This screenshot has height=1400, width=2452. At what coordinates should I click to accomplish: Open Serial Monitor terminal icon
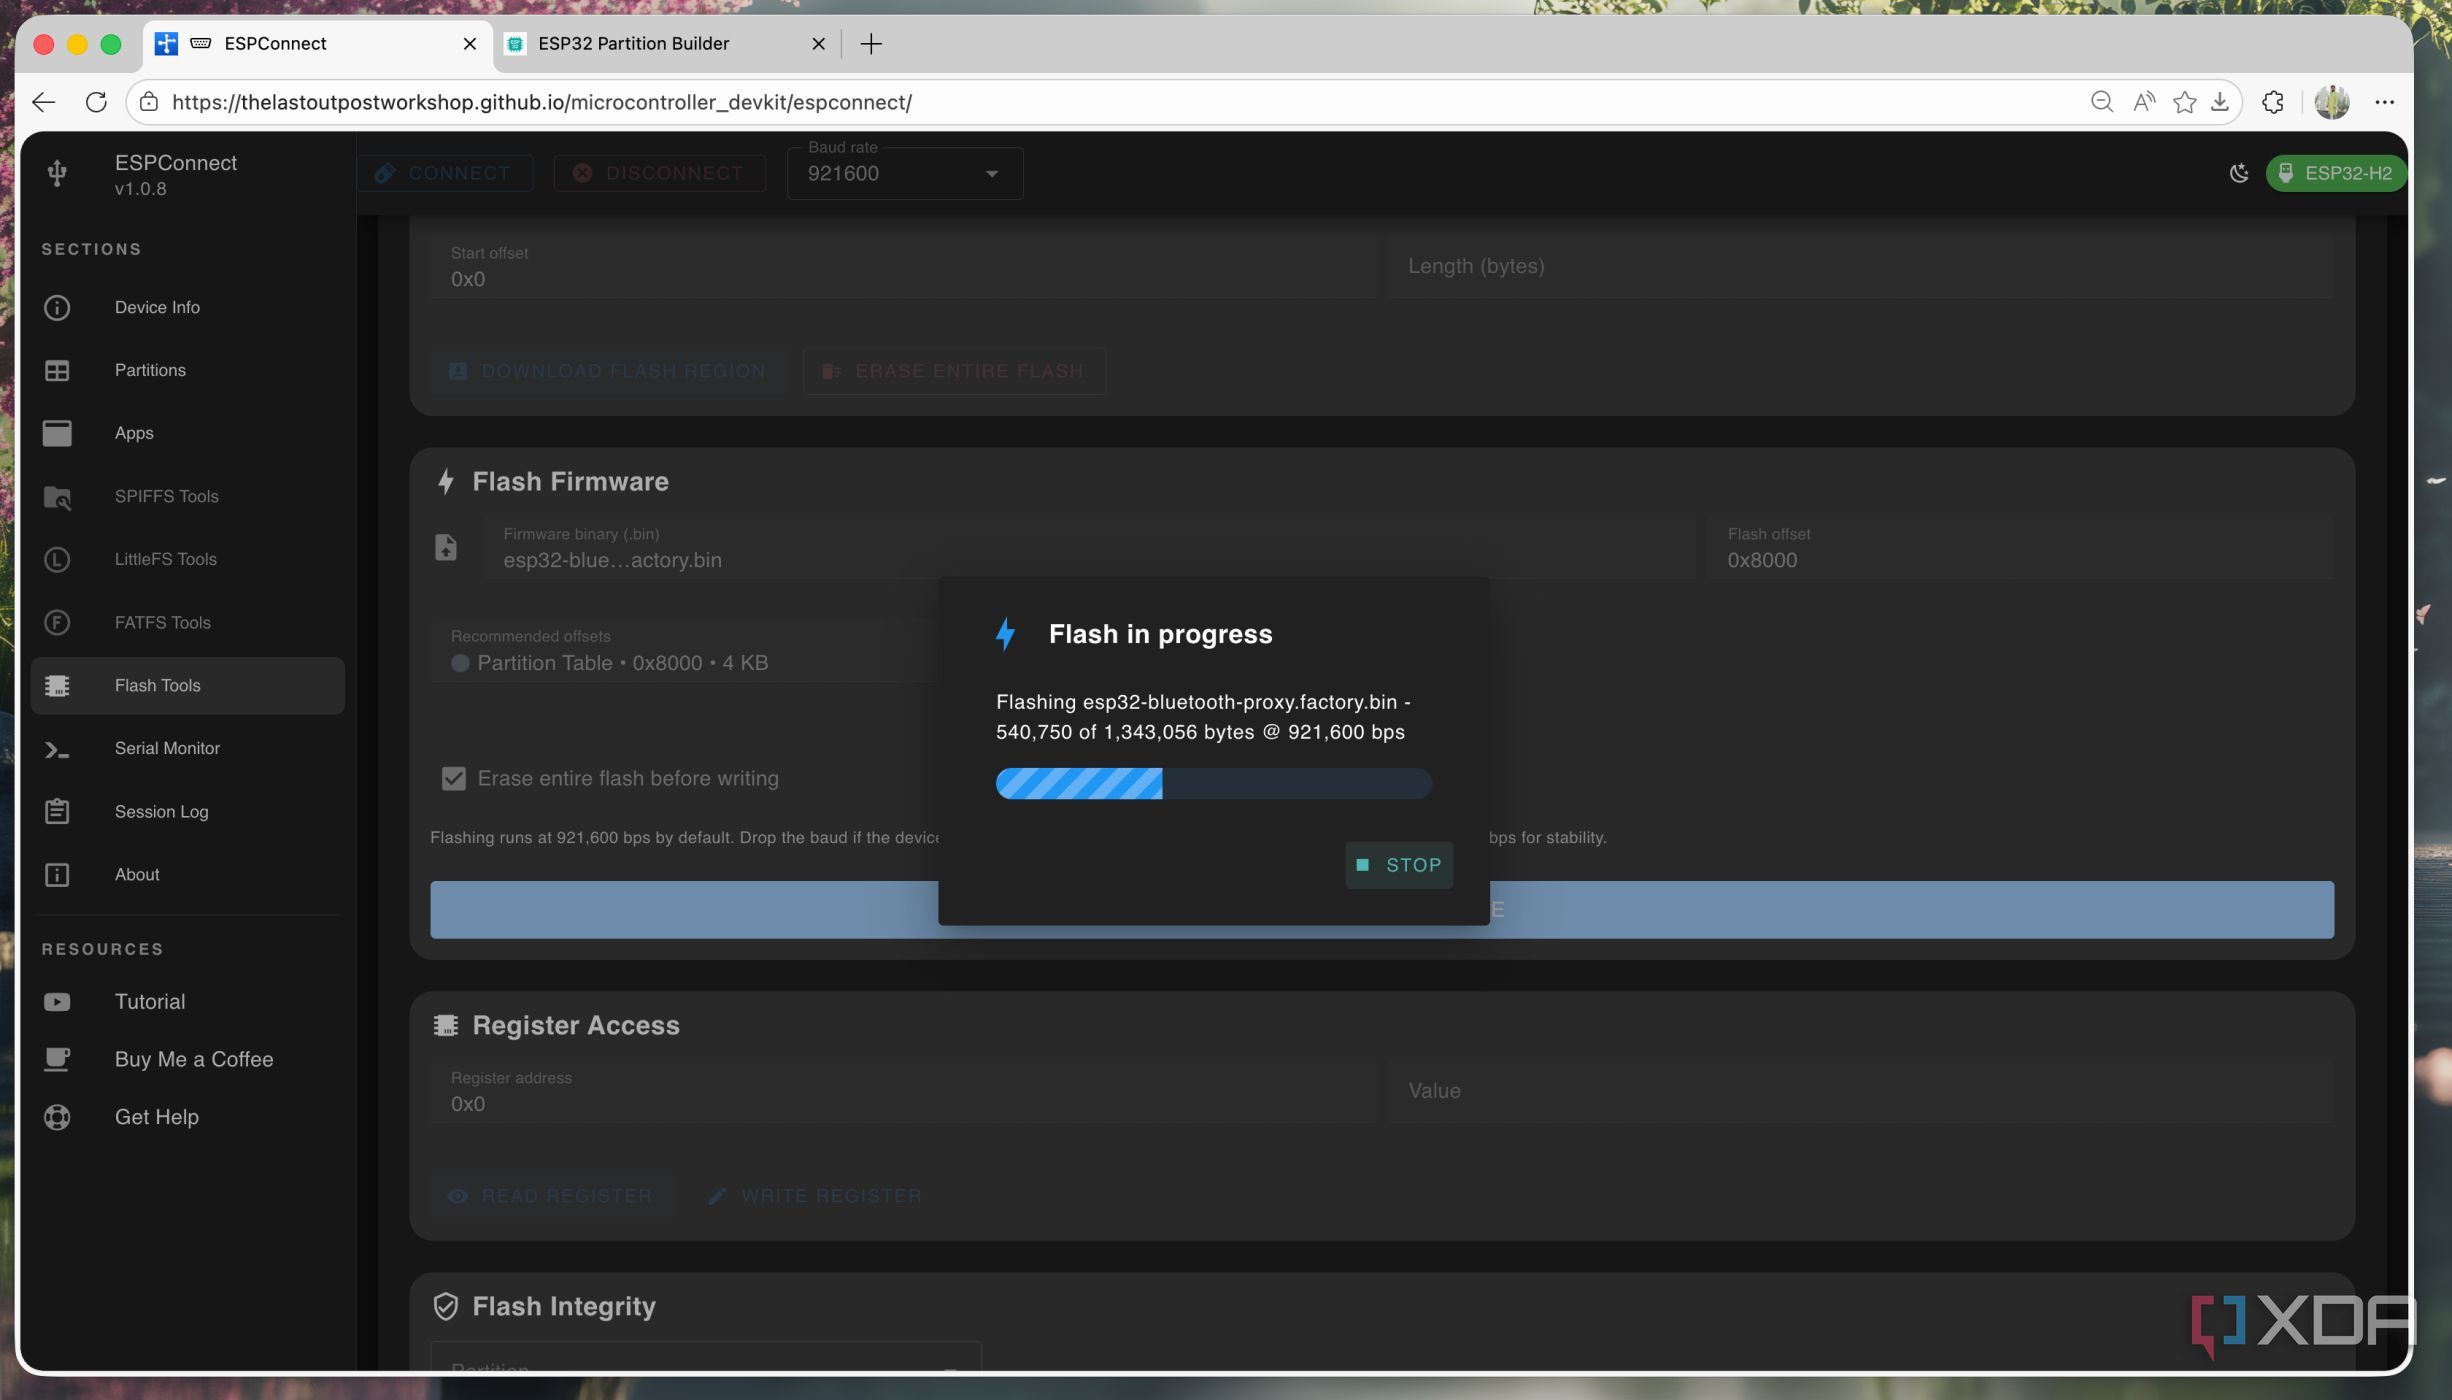[57, 749]
